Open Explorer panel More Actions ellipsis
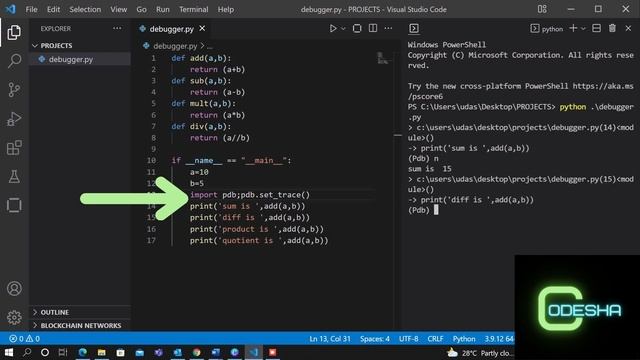The image size is (640, 360). 117,29
